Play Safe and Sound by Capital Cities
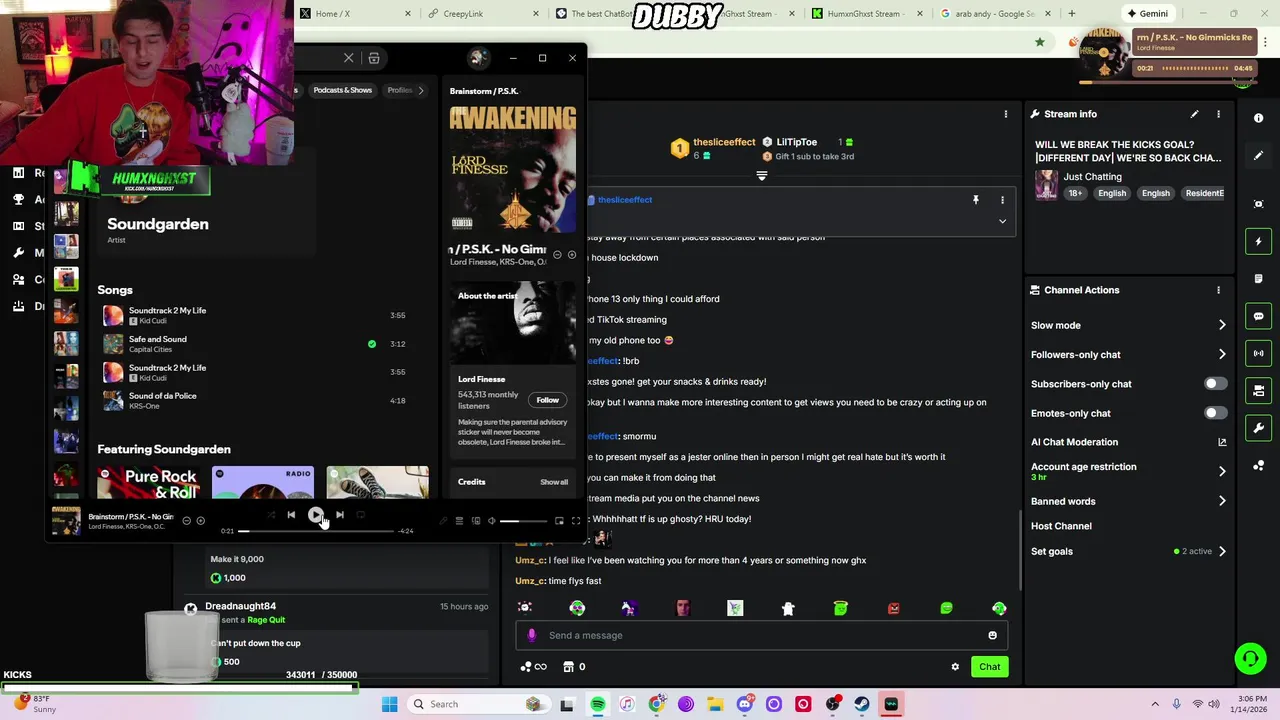Screen dimensions: 1280x720 pos(255,344)
